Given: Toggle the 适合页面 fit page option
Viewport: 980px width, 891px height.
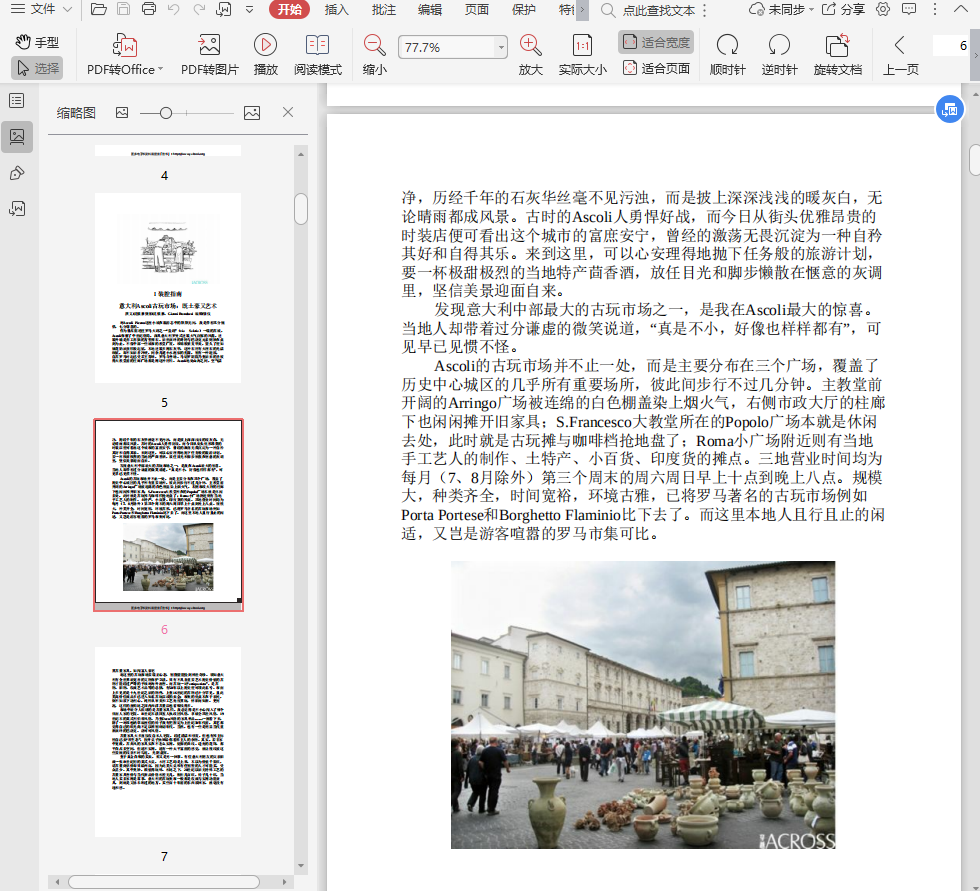Looking at the screenshot, I should 656,68.
